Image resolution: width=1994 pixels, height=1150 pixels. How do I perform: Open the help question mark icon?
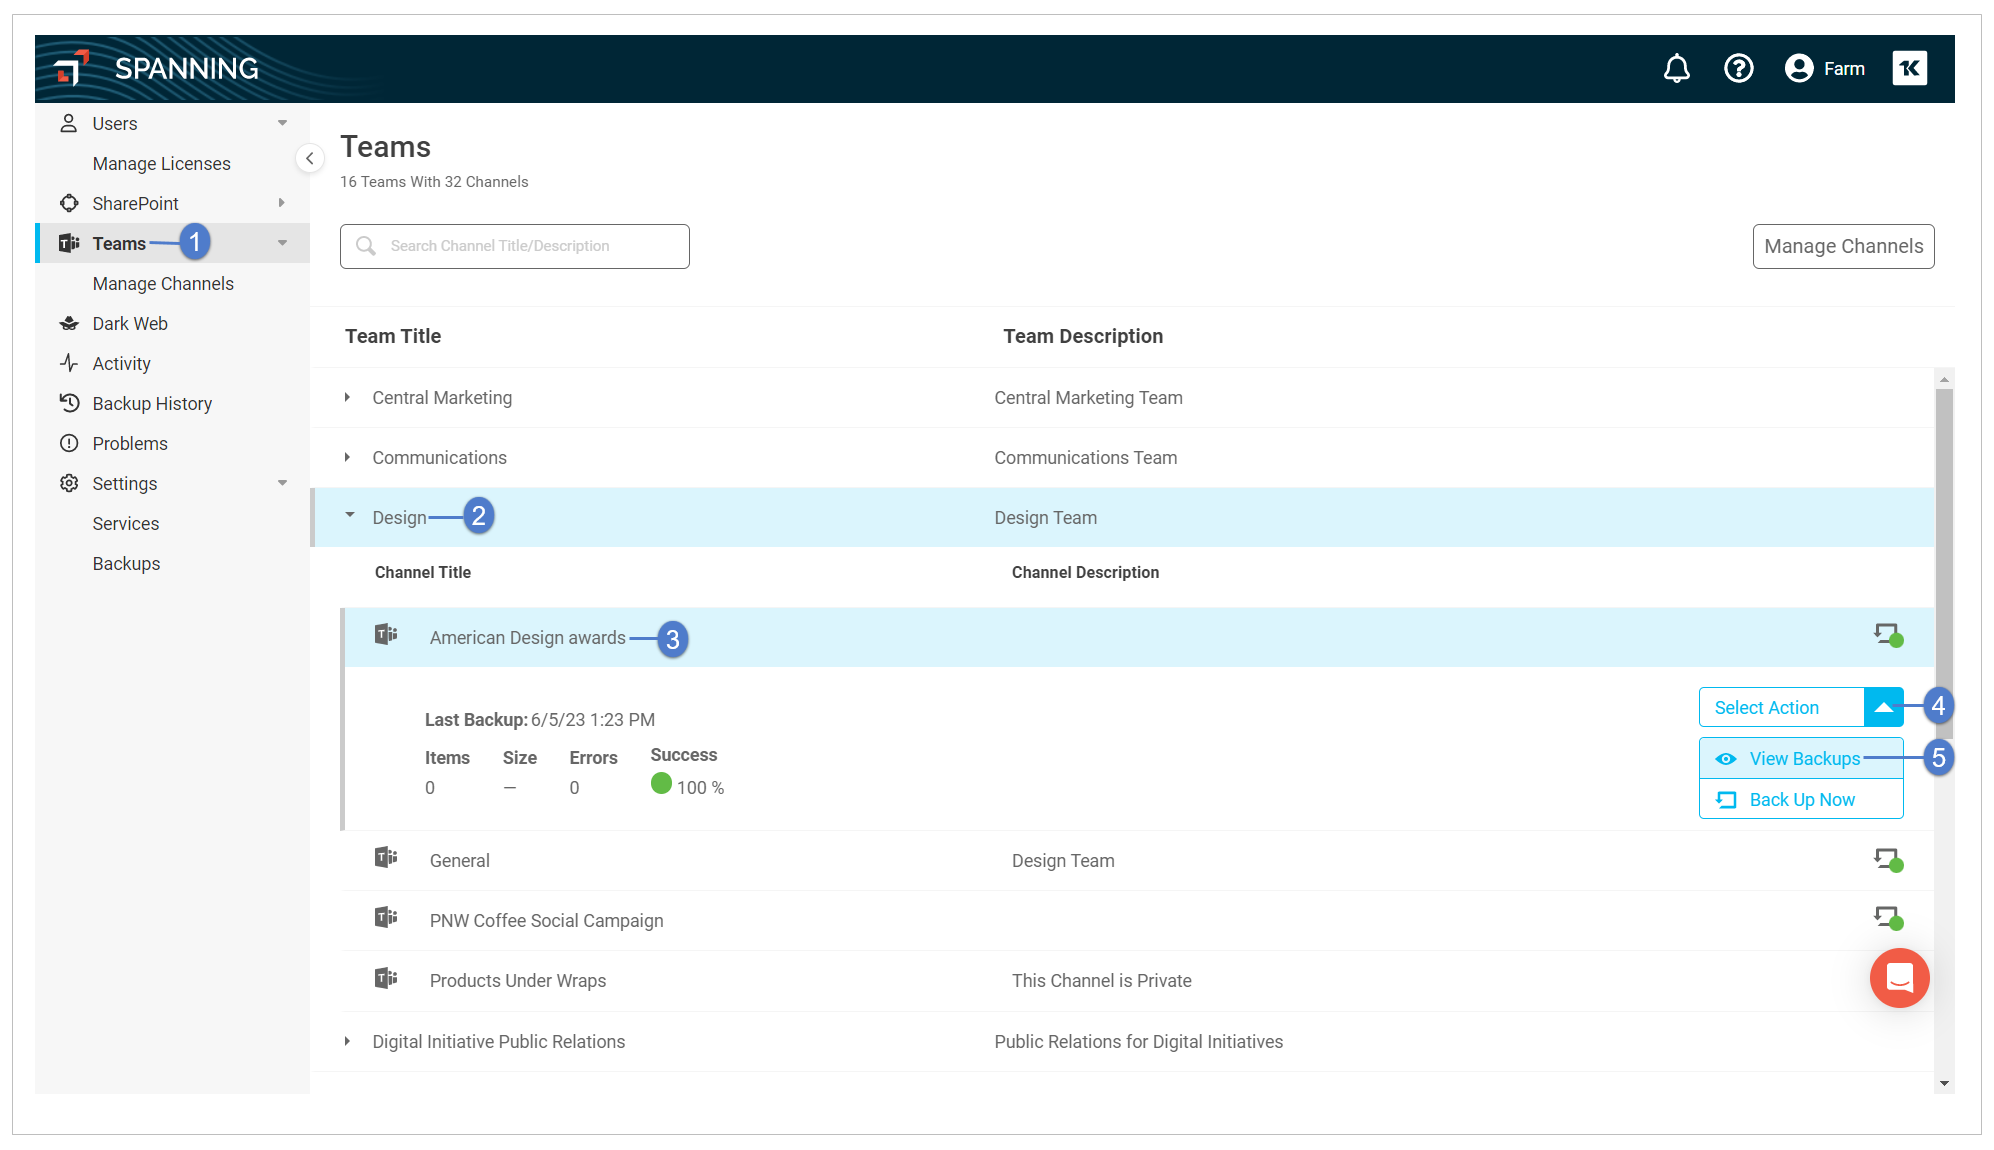(x=1739, y=69)
